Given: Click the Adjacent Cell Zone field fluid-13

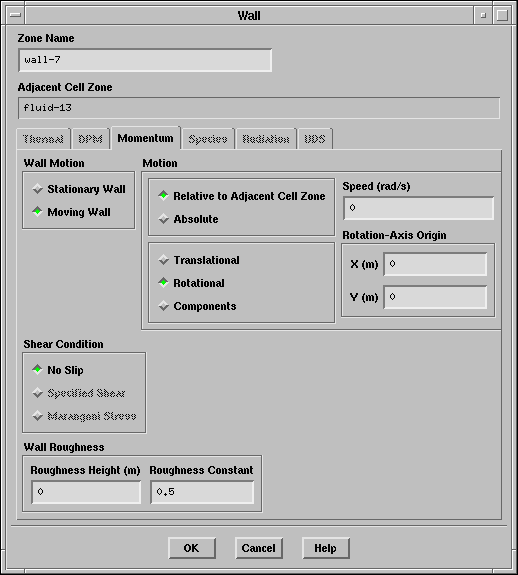Looking at the screenshot, I should [259, 108].
